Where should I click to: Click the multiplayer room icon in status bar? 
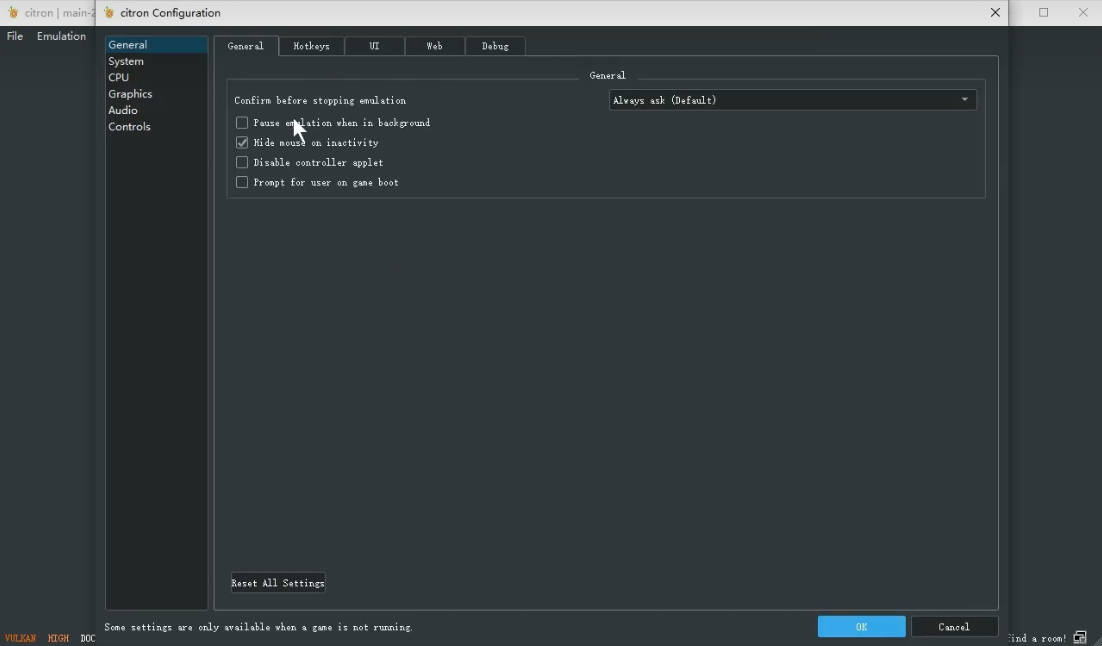click(1080, 638)
